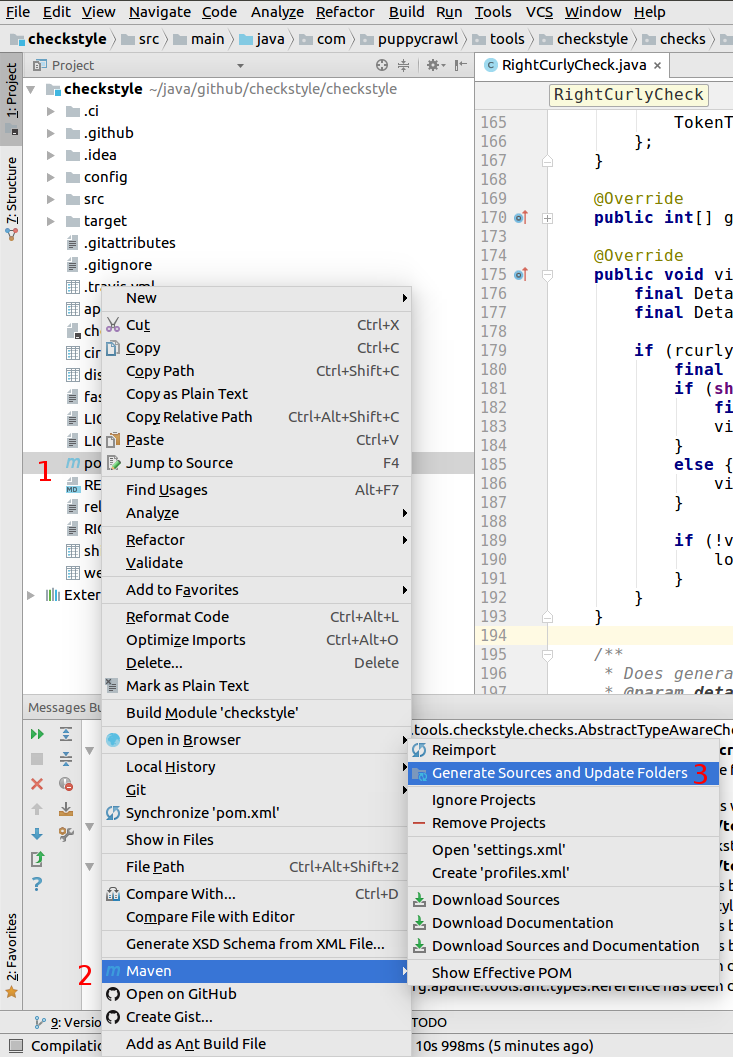This screenshot has width=733, height=1057.
Task: Expand the src folder in project tree
Action: coord(51,199)
